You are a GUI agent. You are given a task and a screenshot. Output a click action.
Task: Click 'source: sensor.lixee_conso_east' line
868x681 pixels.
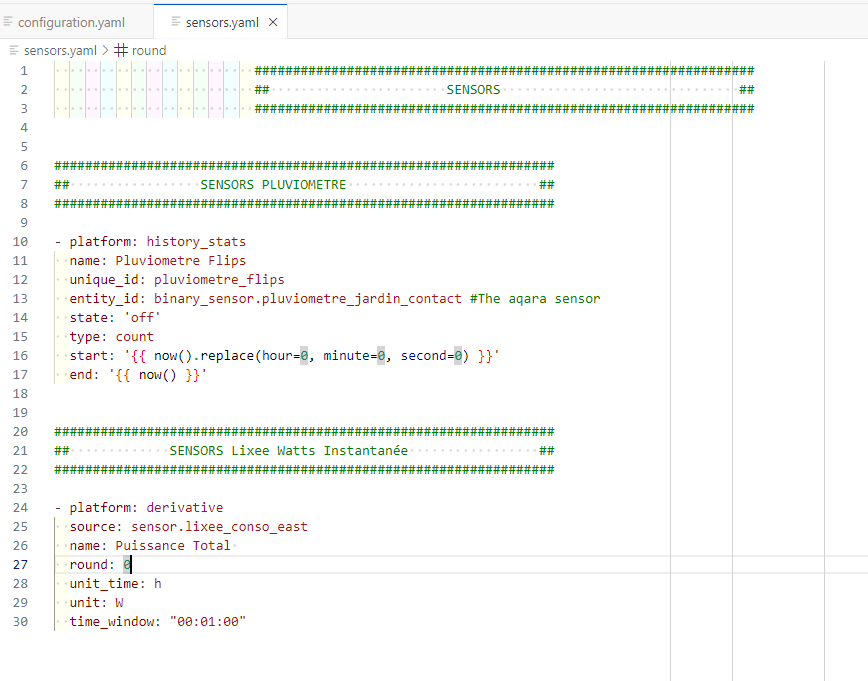[x=189, y=527]
